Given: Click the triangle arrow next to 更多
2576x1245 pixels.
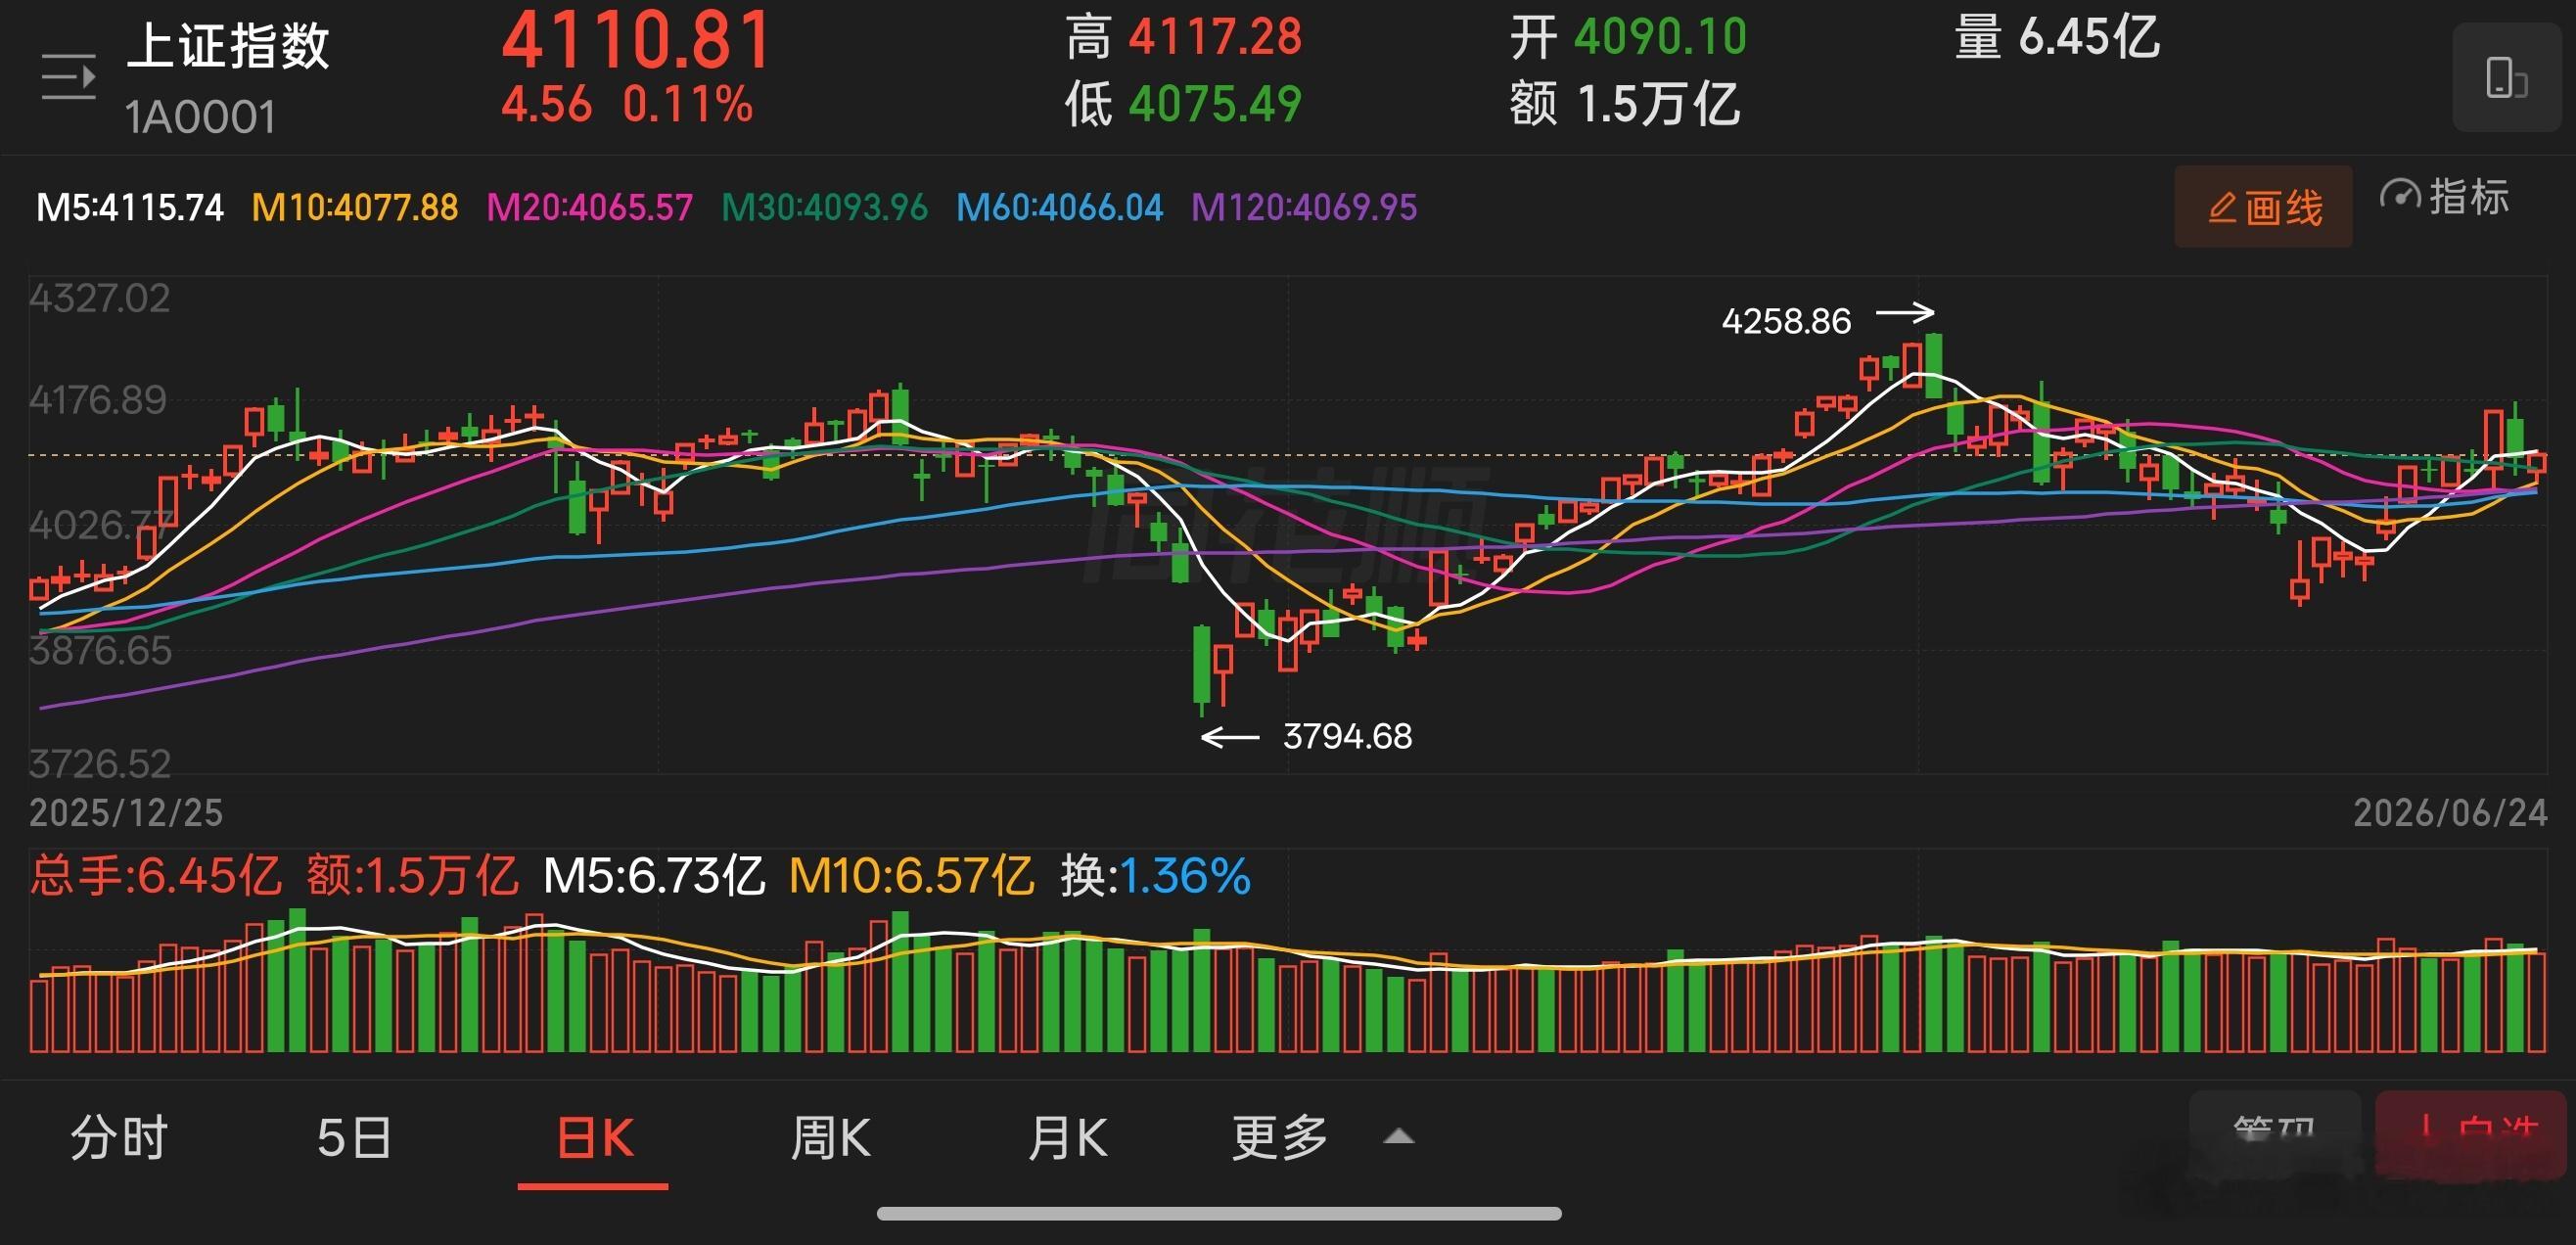Looking at the screenshot, I should pos(1398,1137).
